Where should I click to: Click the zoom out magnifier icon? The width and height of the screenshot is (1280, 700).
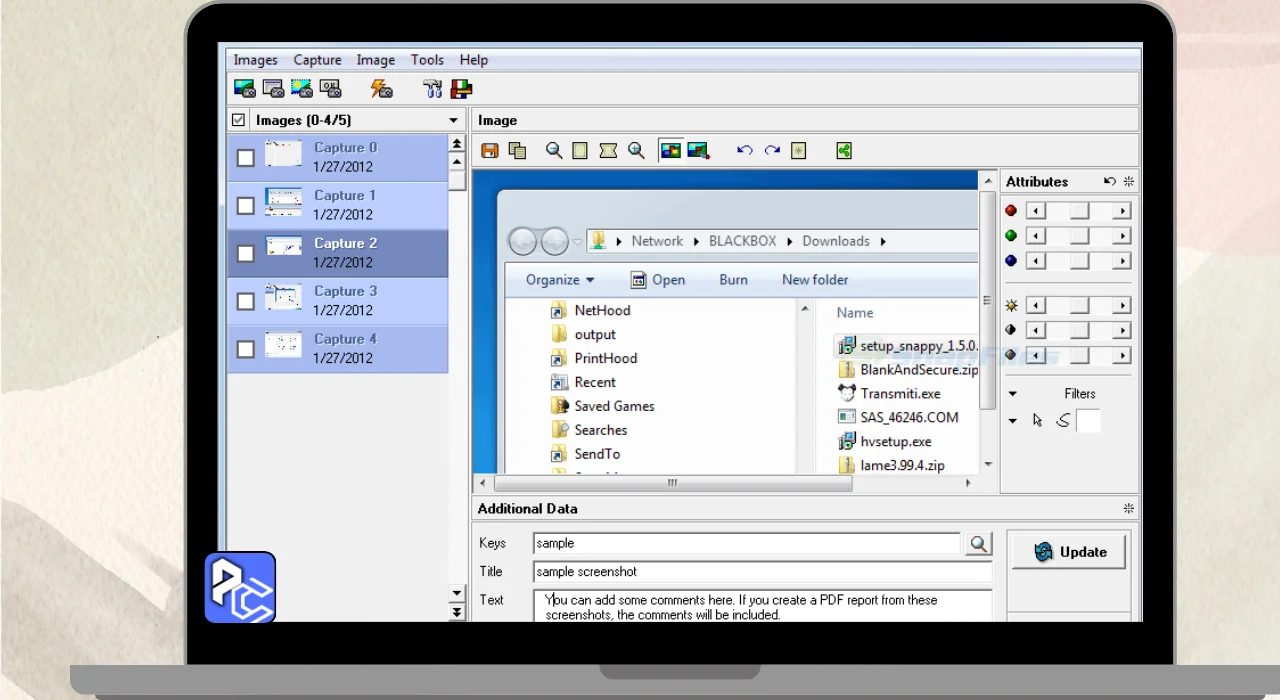pos(554,151)
